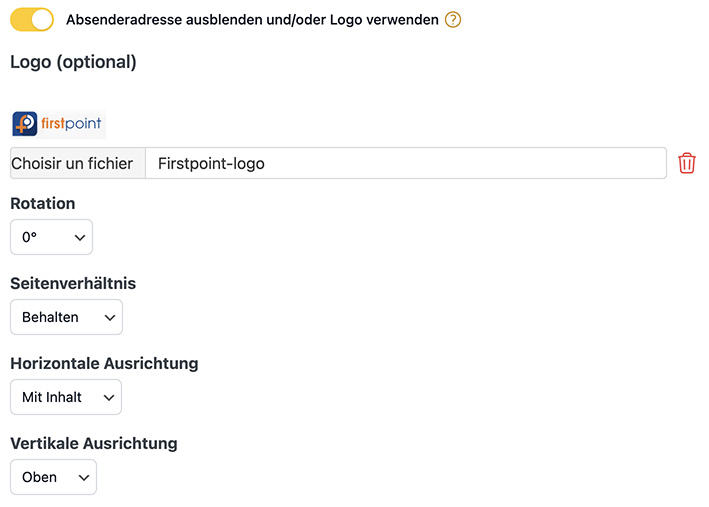The image size is (709, 507).
Task: Expand the Horizontale Ausrichtung dropdown
Action: (66, 397)
